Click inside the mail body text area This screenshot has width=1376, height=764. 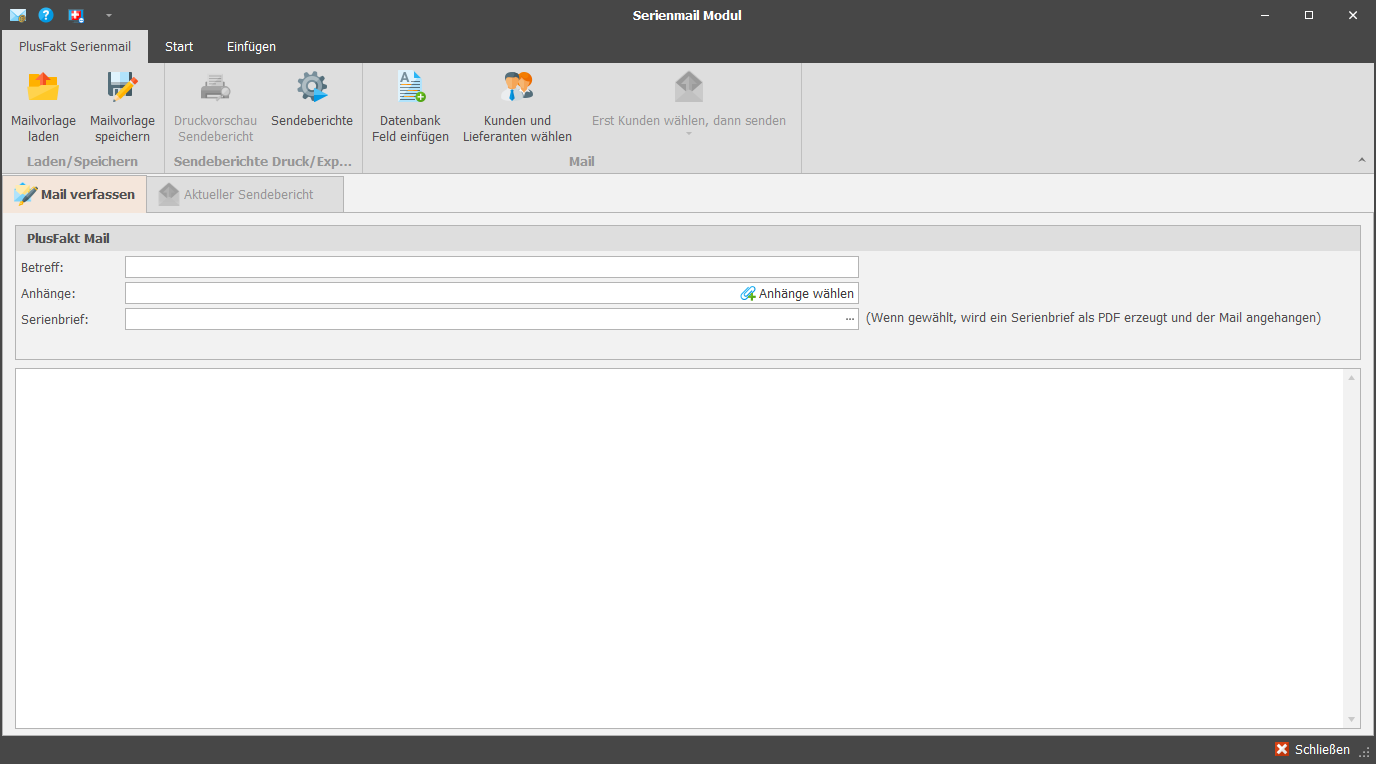coord(680,548)
